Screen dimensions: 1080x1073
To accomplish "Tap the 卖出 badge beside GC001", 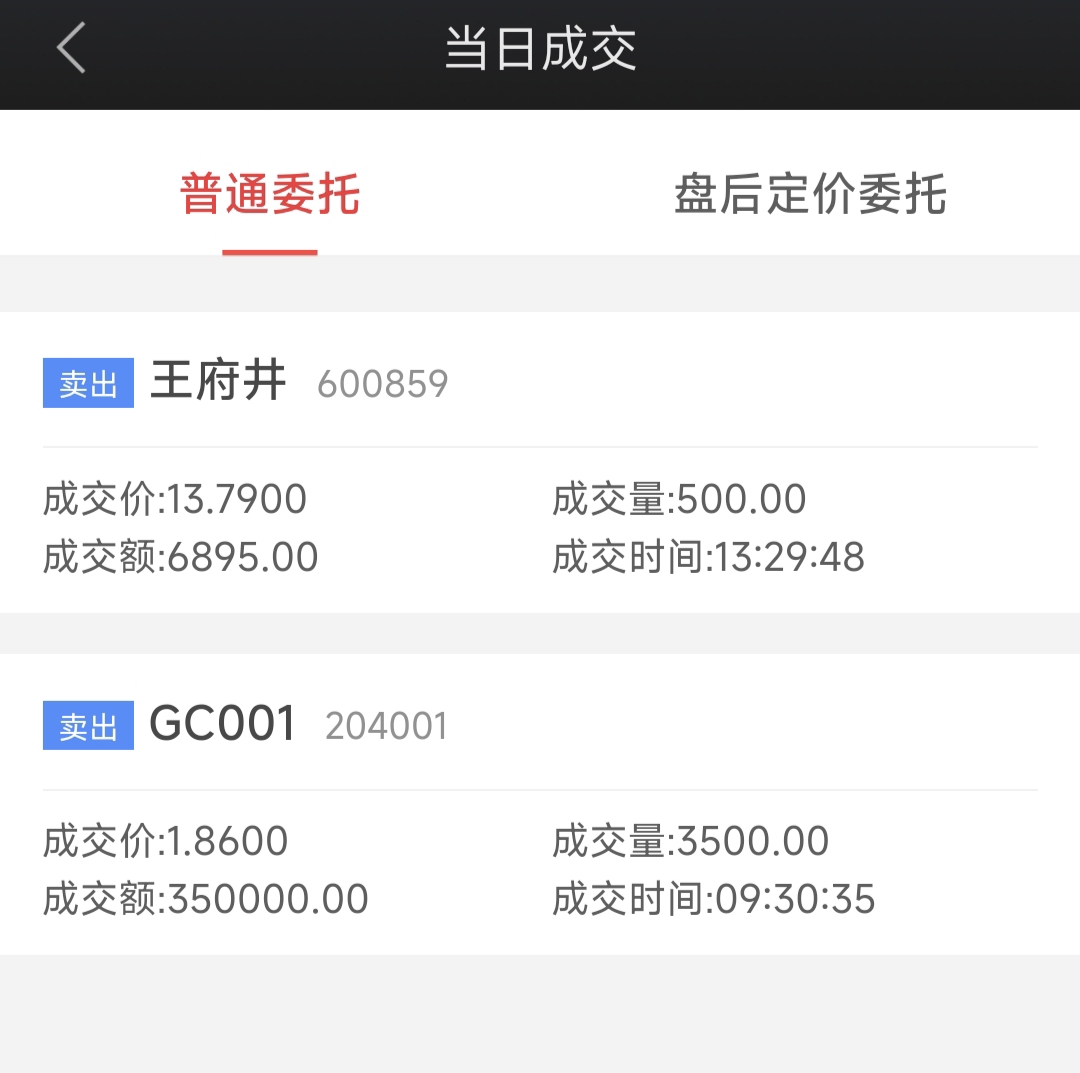I will point(88,725).
